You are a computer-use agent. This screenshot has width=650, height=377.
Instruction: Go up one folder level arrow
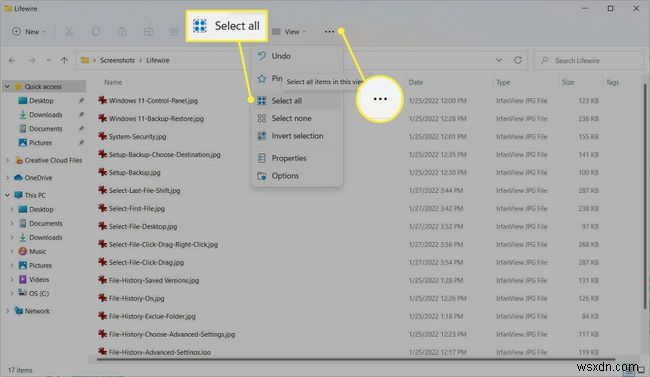click(64, 61)
